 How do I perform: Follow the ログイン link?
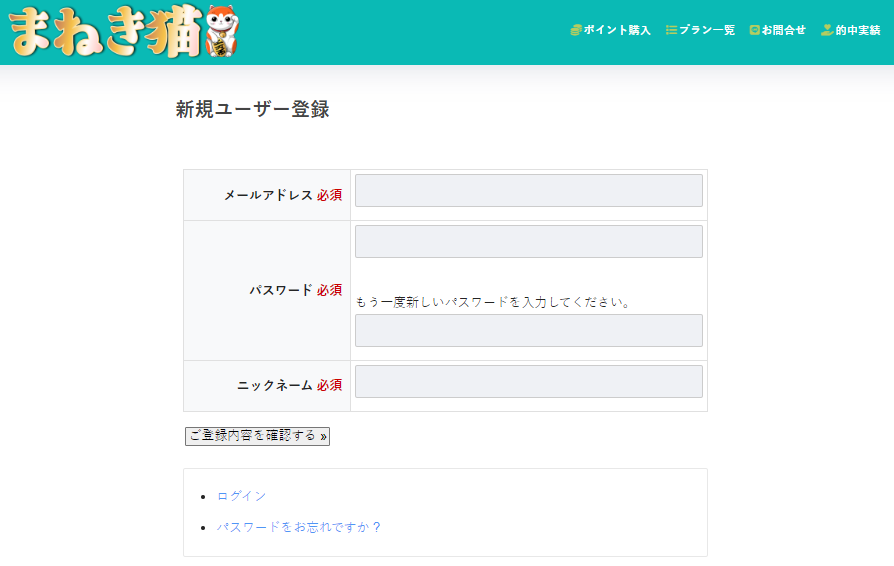tap(242, 496)
